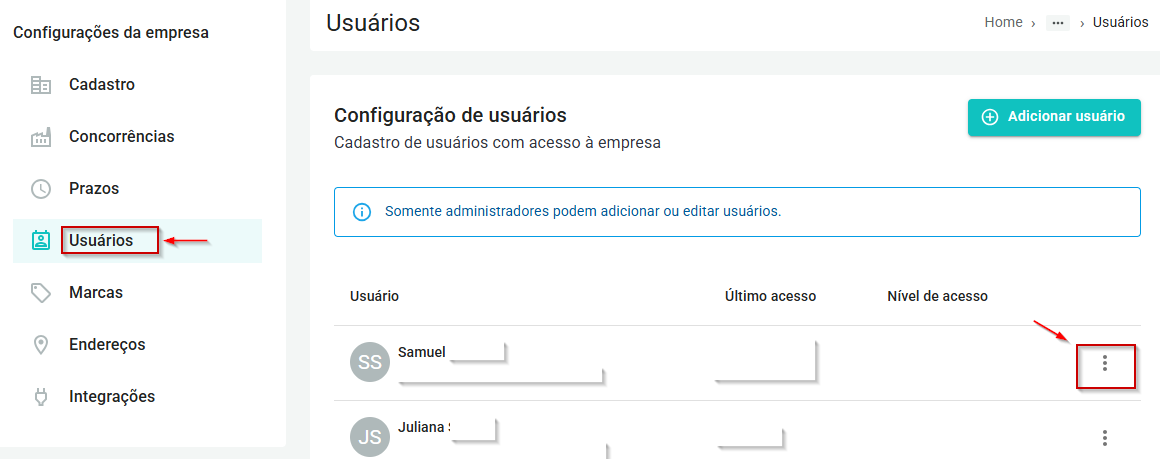Click the Integrações plug icon
1160x459 pixels.
pos(41,397)
